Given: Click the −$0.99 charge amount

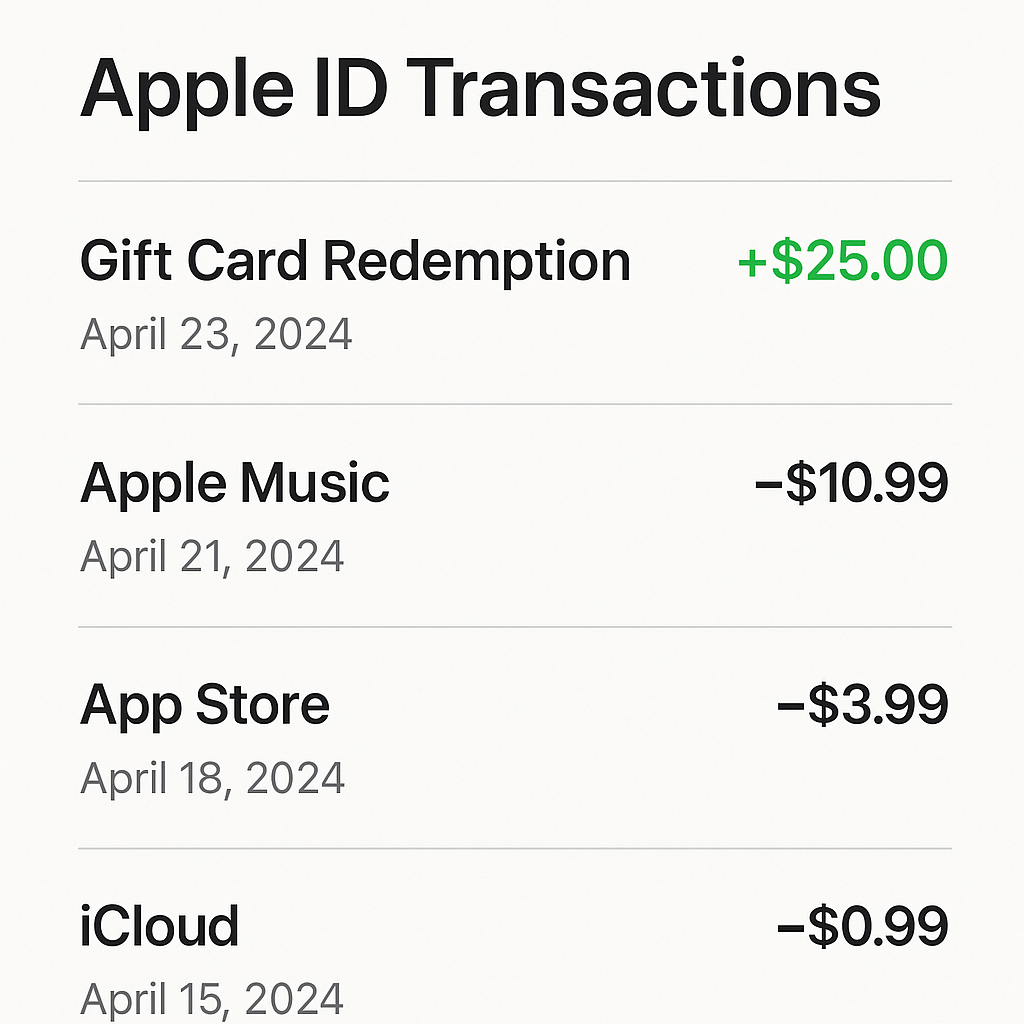Looking at the screenshot, I should (x=862, y=927).
